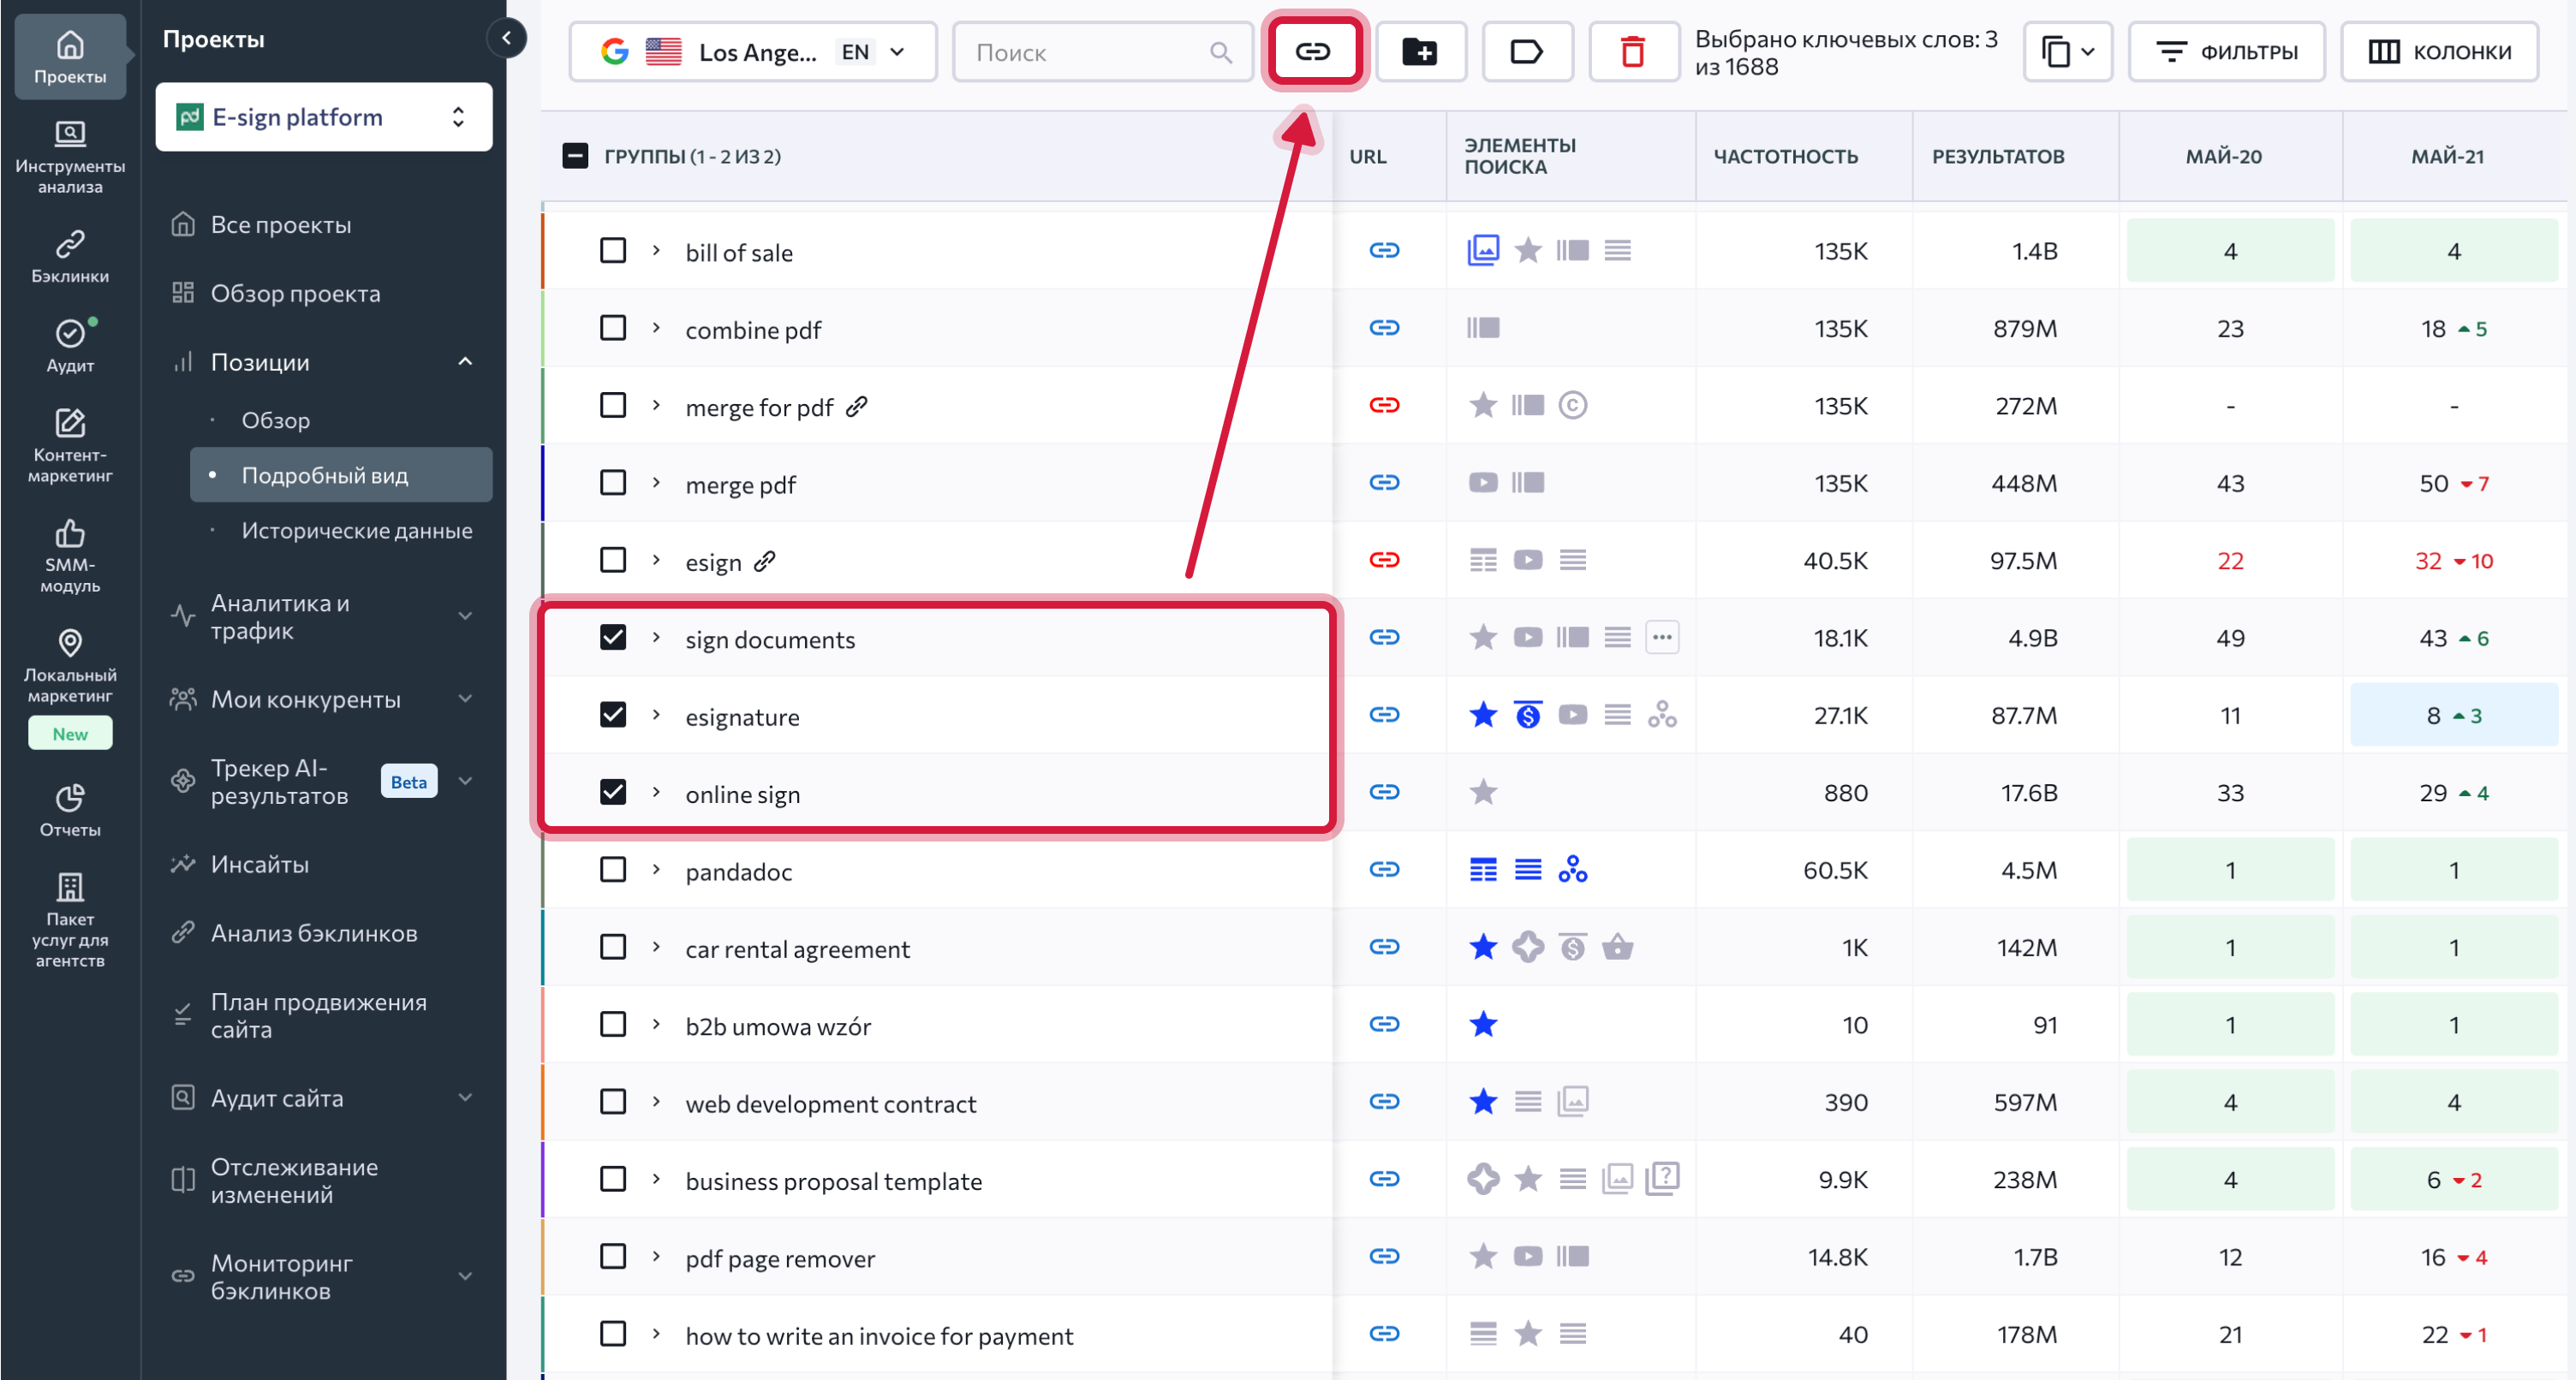Sort by РЕЗУЛЬТАТОВ column header

[x=1997, y=156]
